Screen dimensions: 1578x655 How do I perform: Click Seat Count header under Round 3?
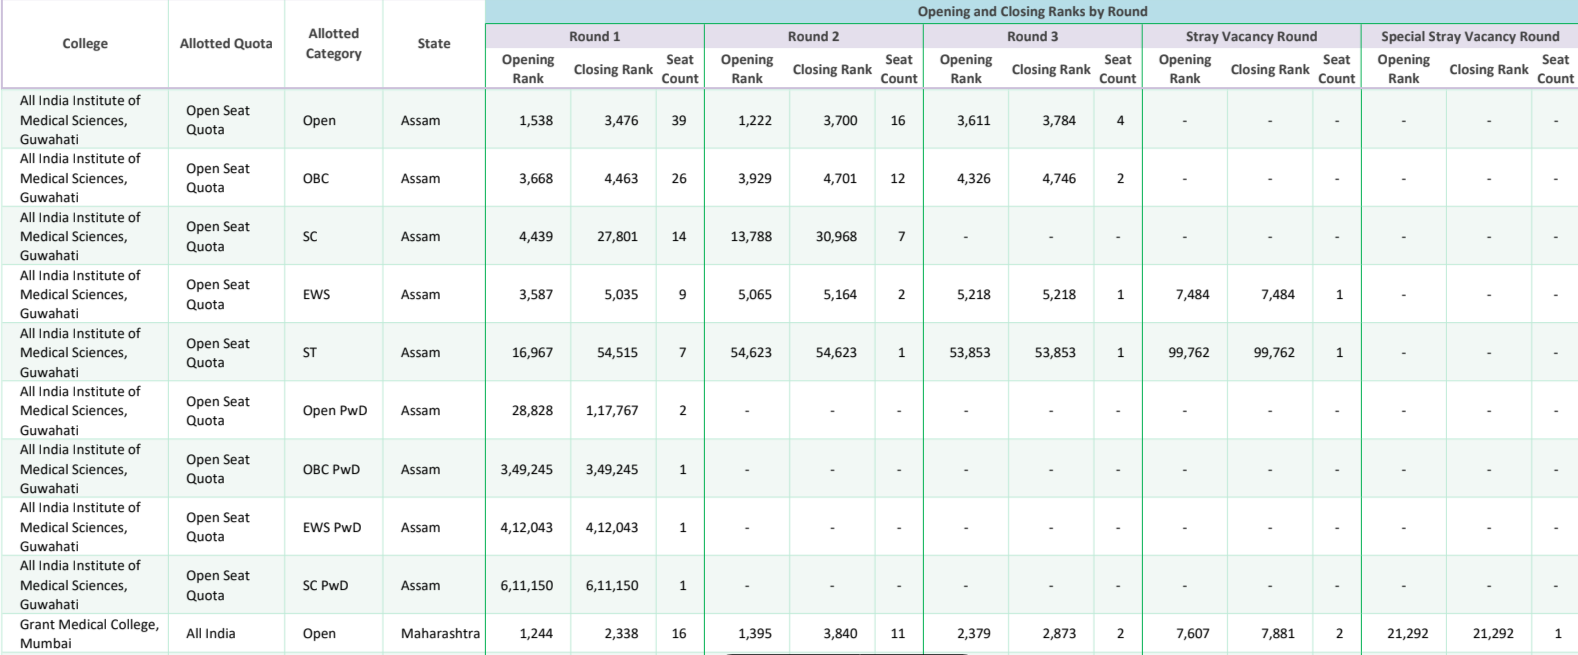point(1117,69)
